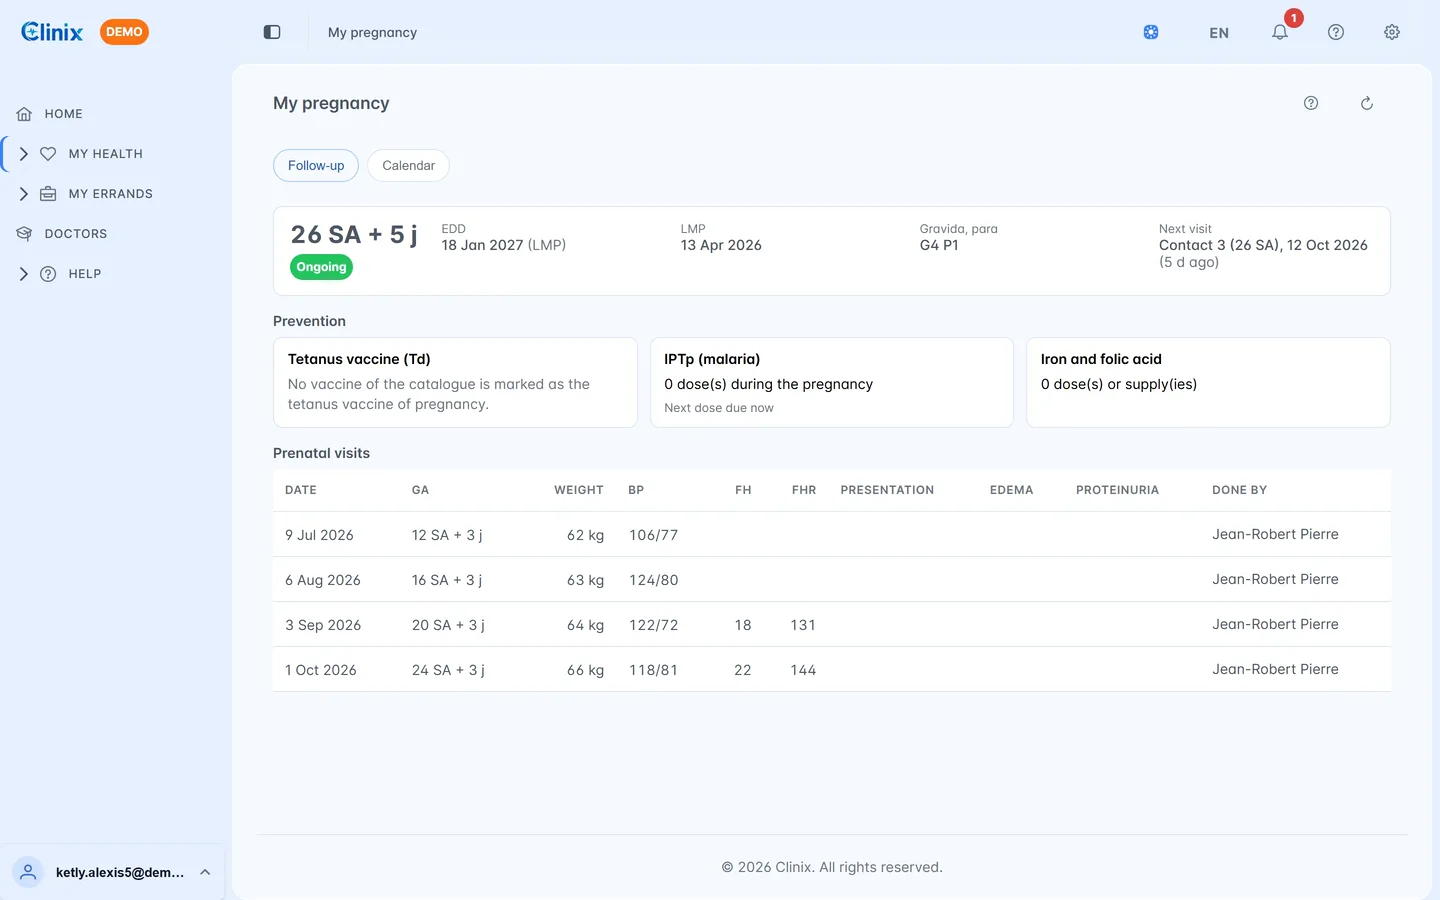Click the DEMO badge
This screenshot has height=900, width=1440.
[124, 32]
